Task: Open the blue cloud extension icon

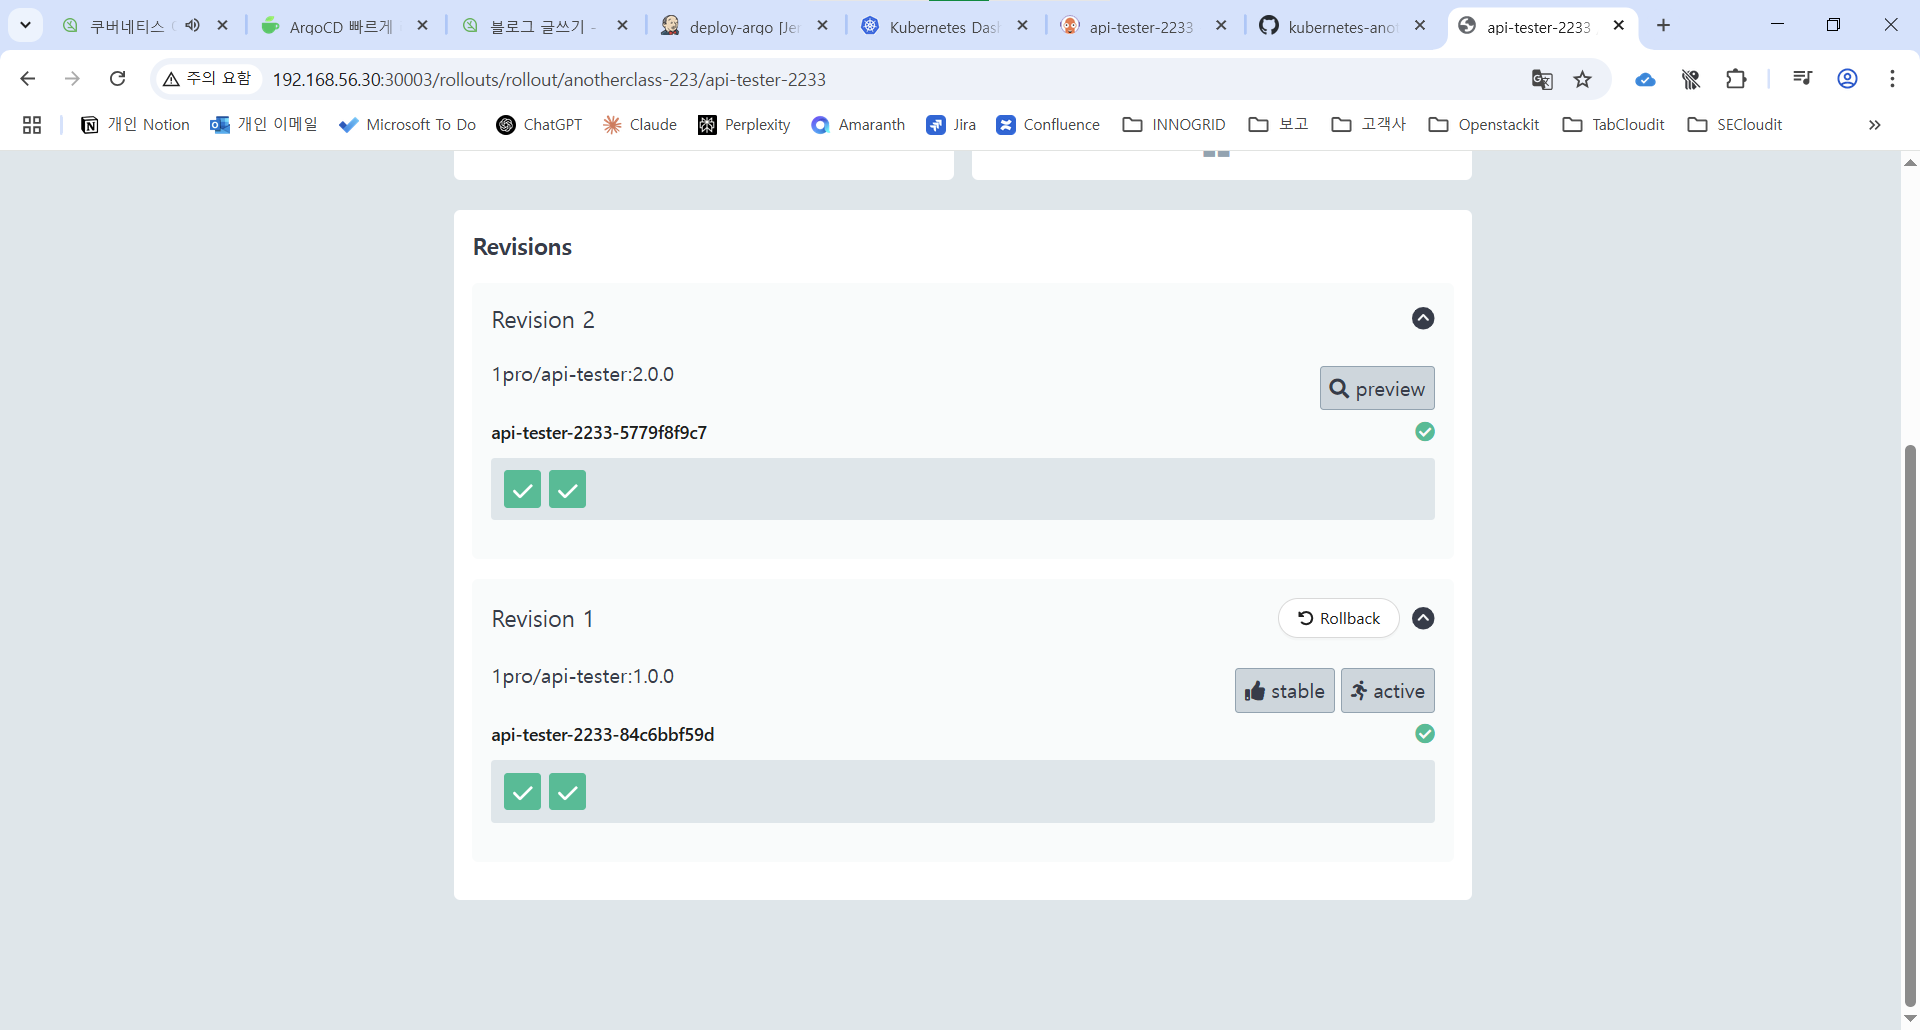Action: [x=1645, y=79]
